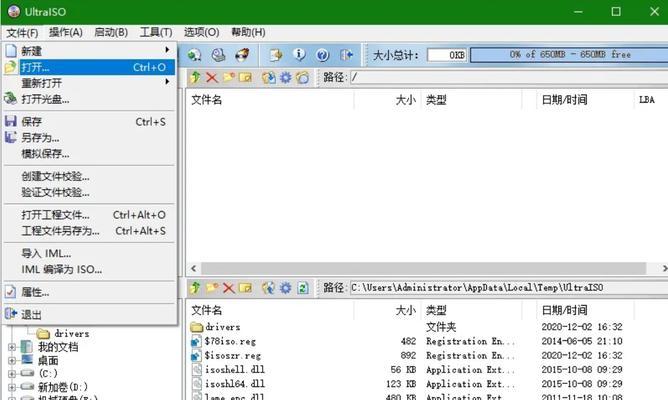Choose 退出 menu entry

[89, 314]
